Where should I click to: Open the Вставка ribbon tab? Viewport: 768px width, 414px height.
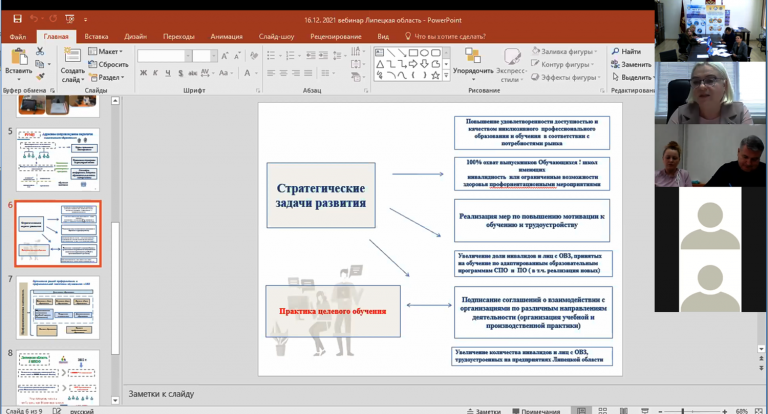[97, 36]
